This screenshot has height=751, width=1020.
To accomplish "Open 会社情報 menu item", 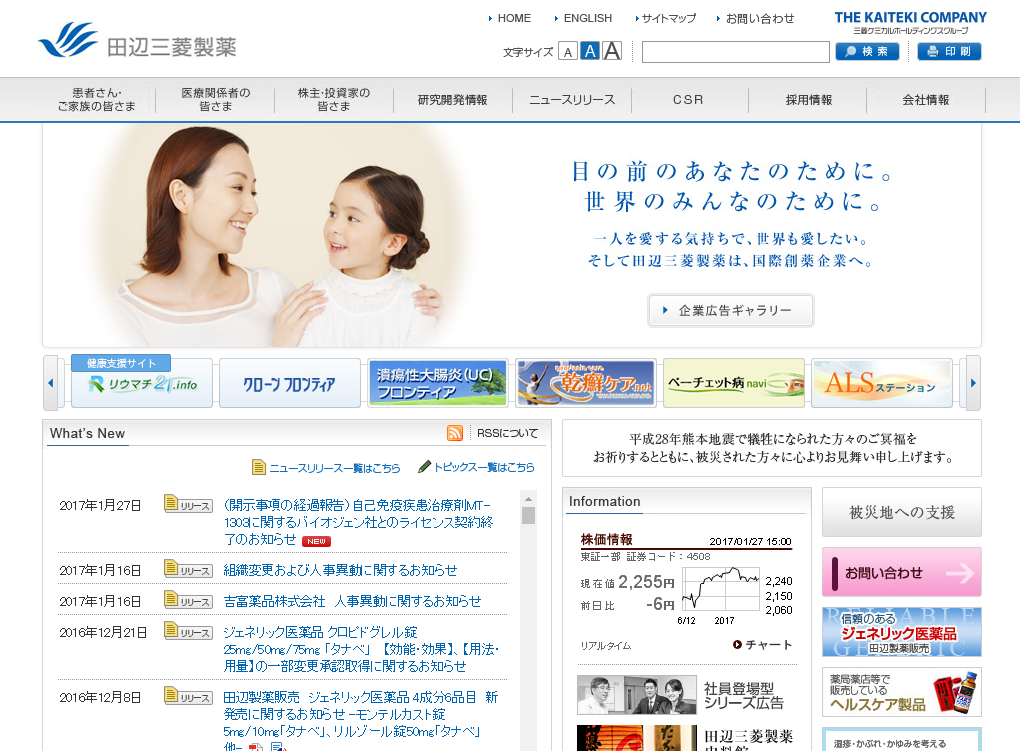I will coord(926,100).
